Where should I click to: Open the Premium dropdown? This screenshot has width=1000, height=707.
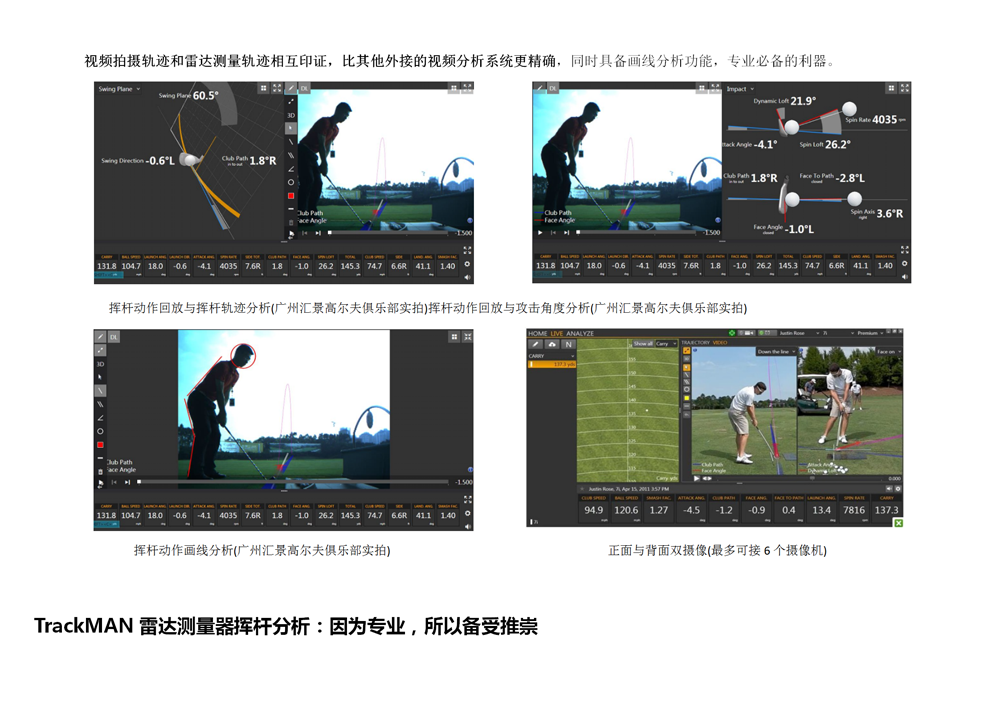871,333
